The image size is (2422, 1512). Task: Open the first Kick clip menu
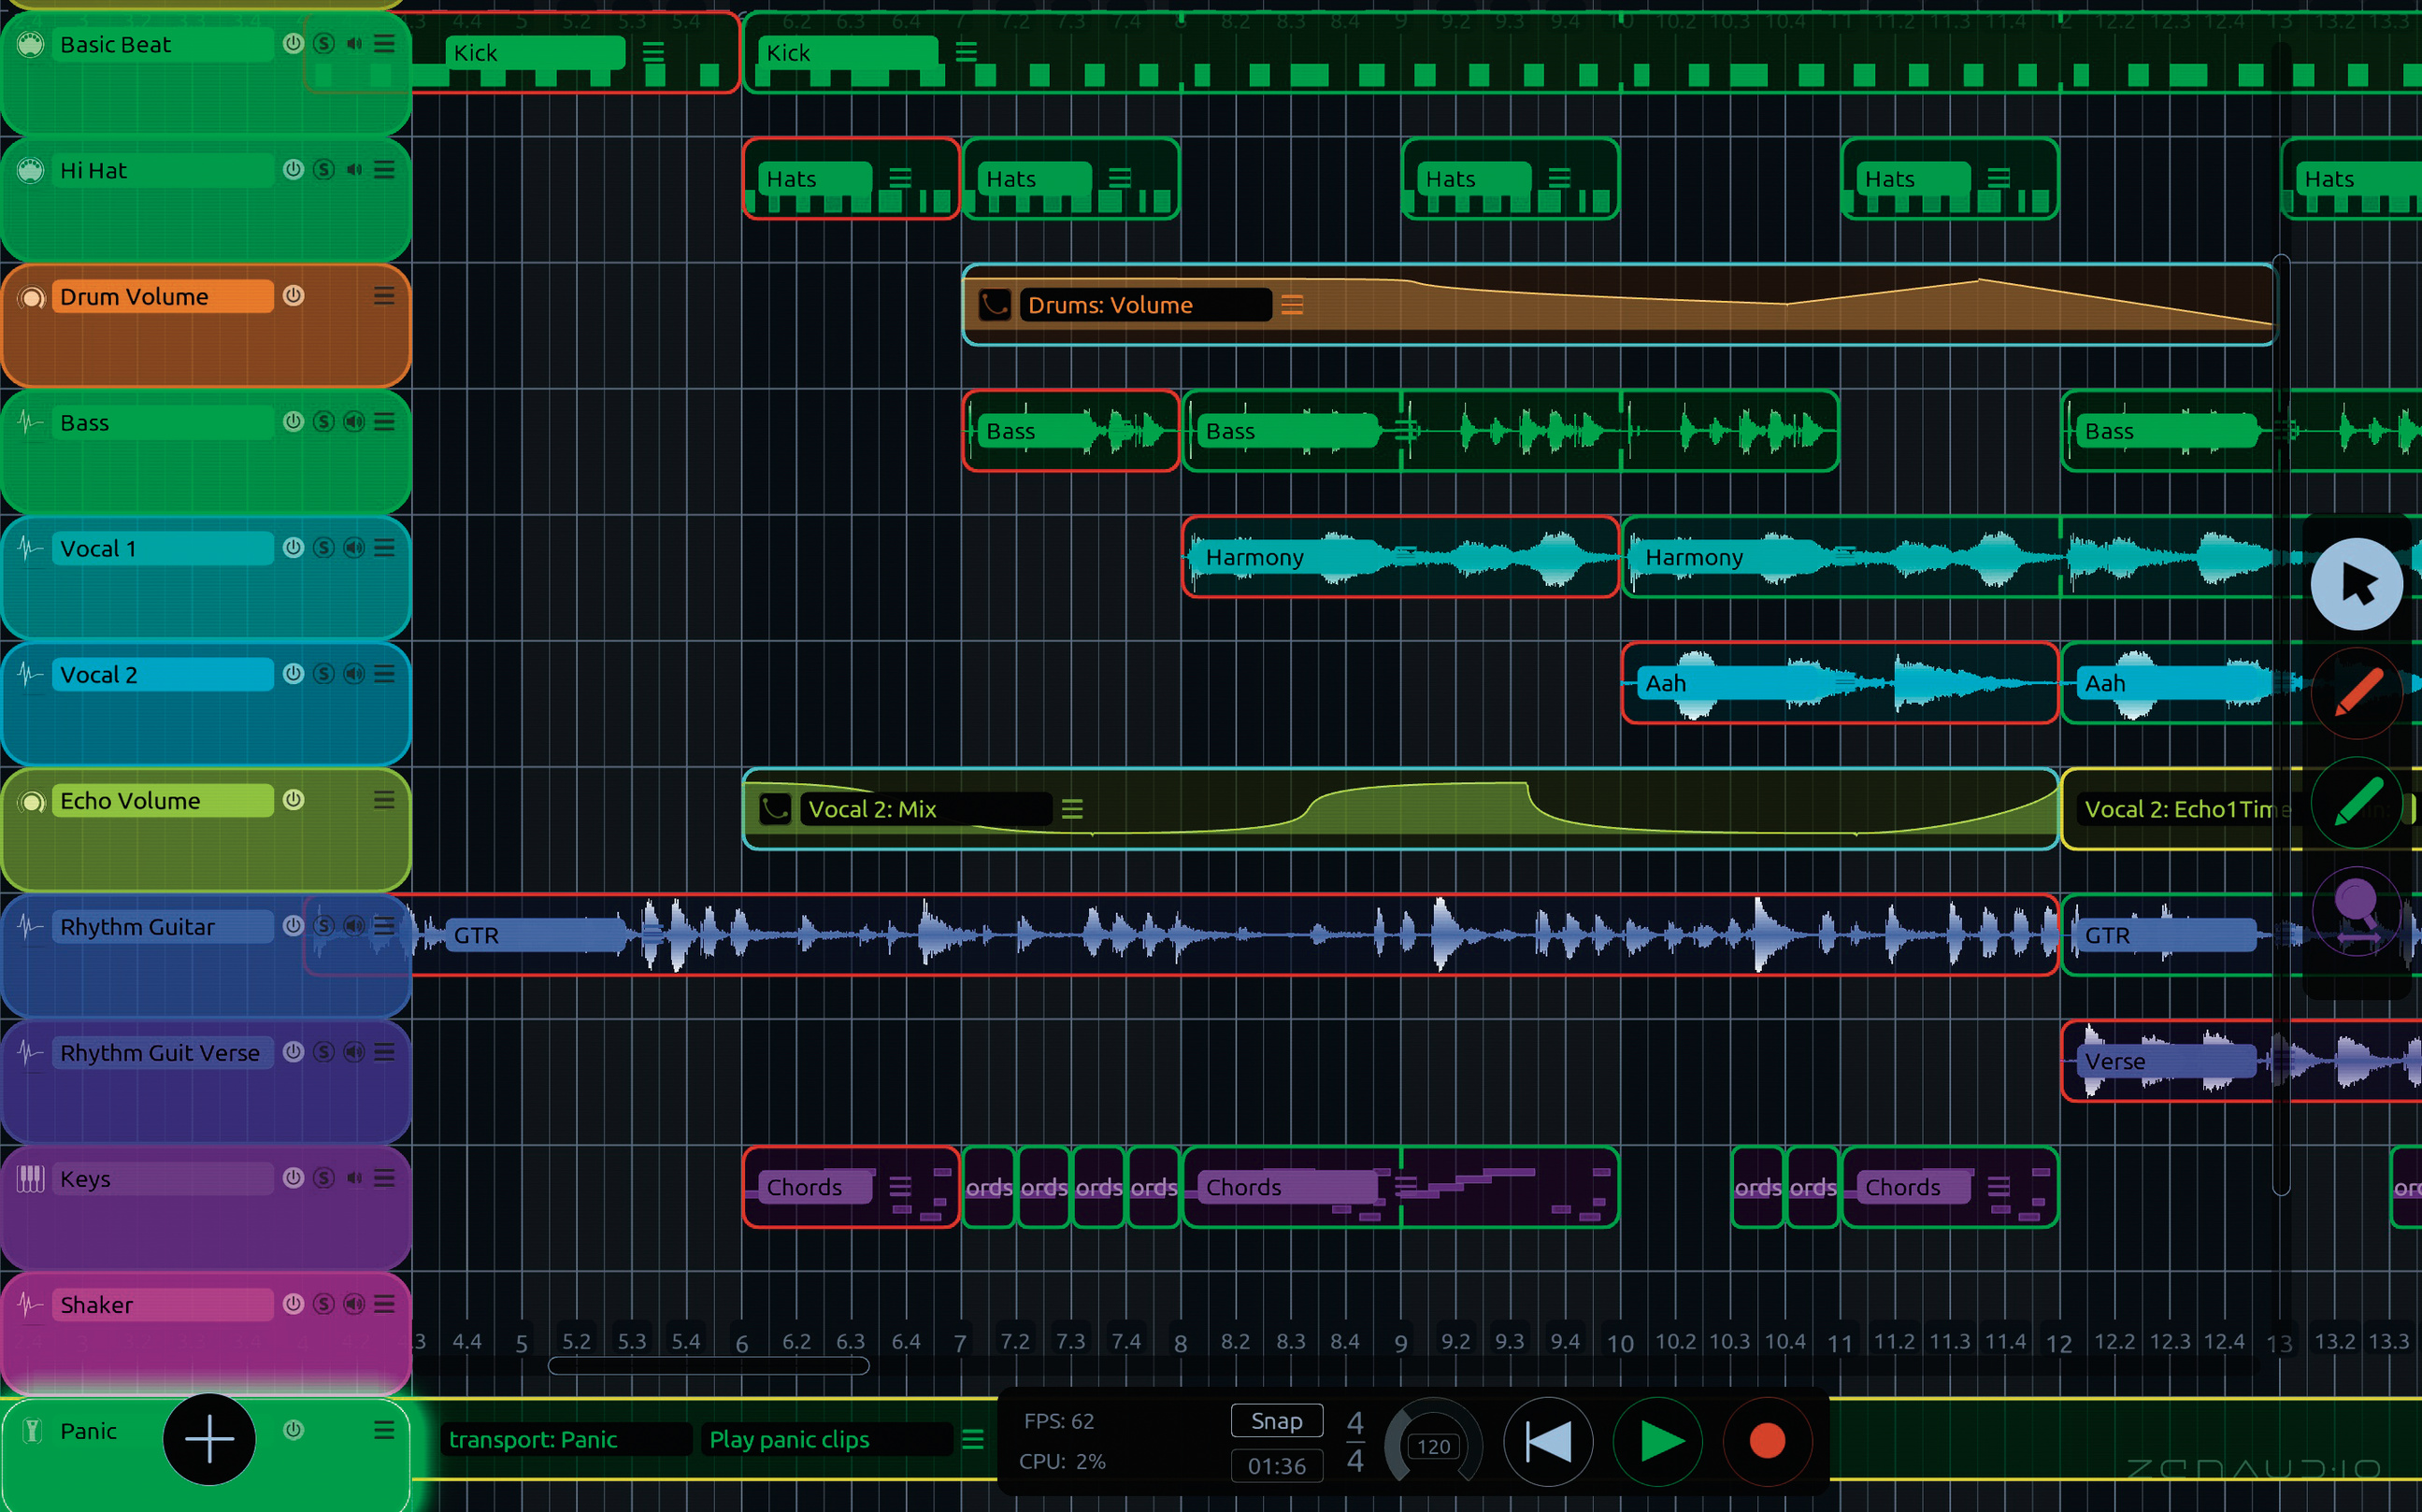point(653,52)
